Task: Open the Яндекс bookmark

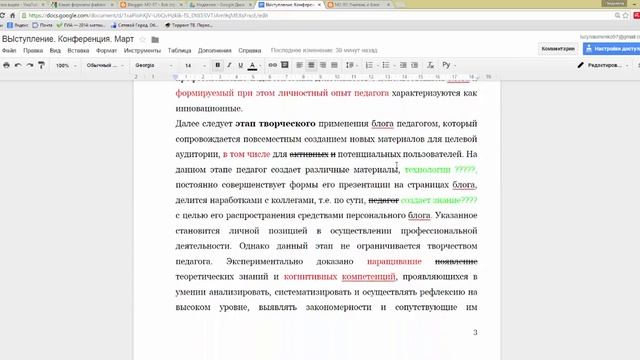Action: pos(18,25)
